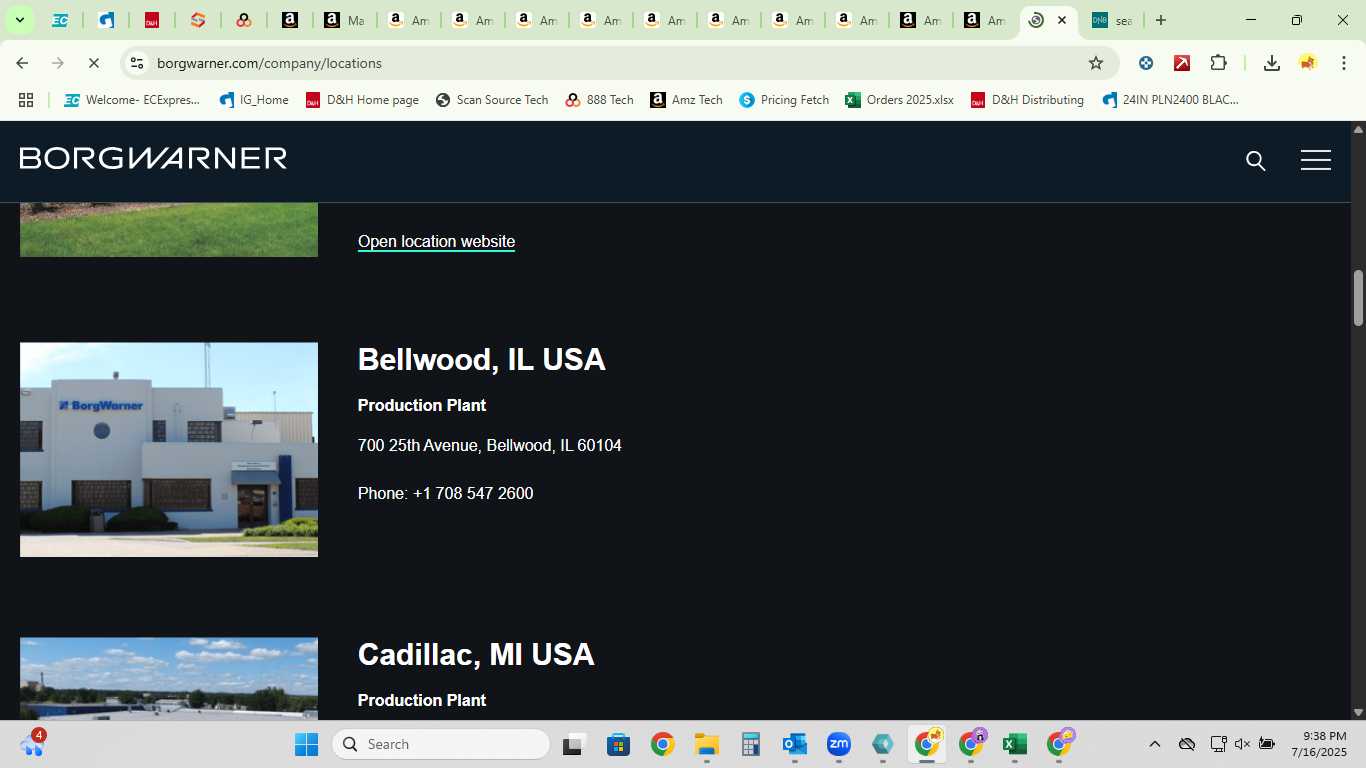The width and height of the screenshot is (1366, 768).
Task: Click the Bellwood phone number text
Action: (x=445, y=493)
